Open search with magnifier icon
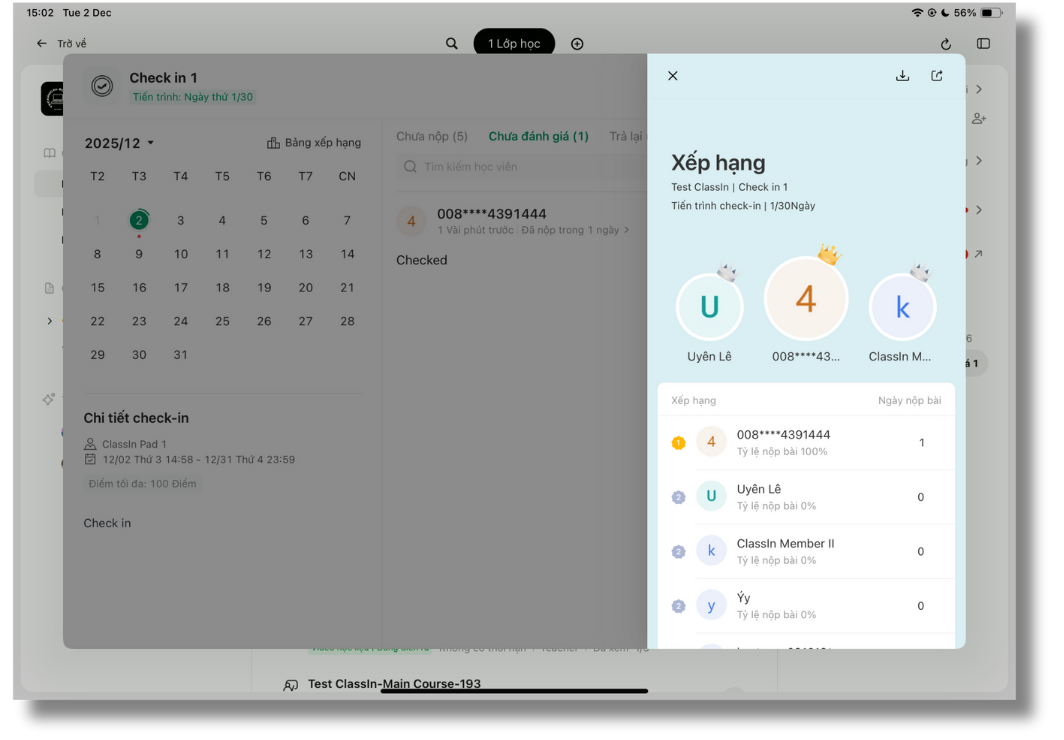This screenshot has width=1064, height=740. [452, 44]
